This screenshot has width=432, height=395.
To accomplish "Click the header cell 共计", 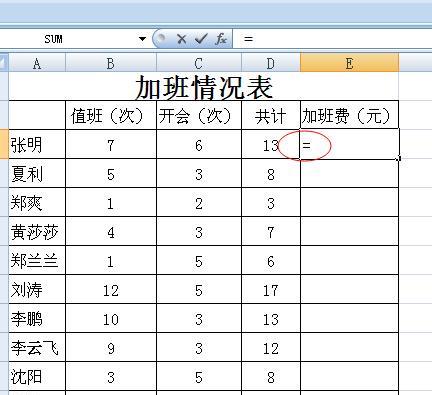I will pos(271,115).
